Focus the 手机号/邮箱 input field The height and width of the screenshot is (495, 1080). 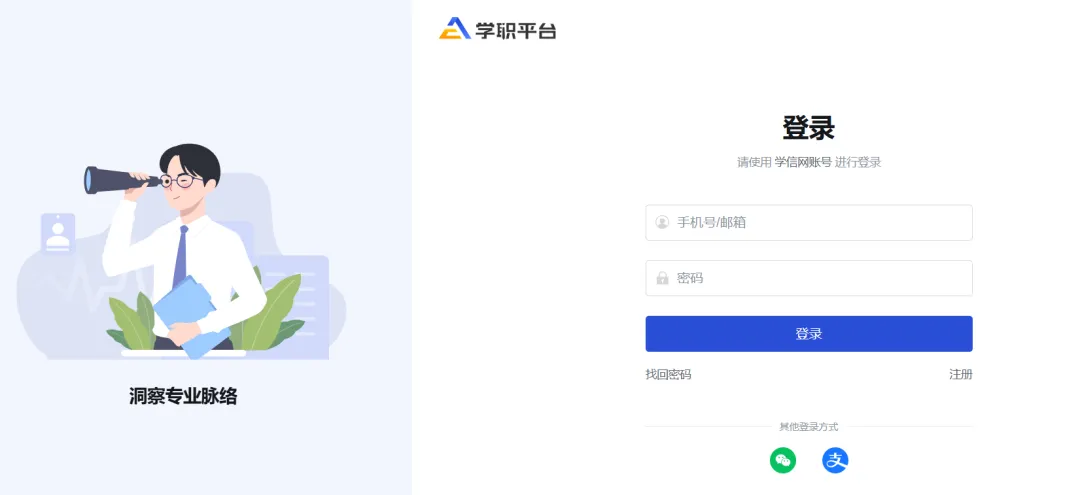tap(820, 222)
